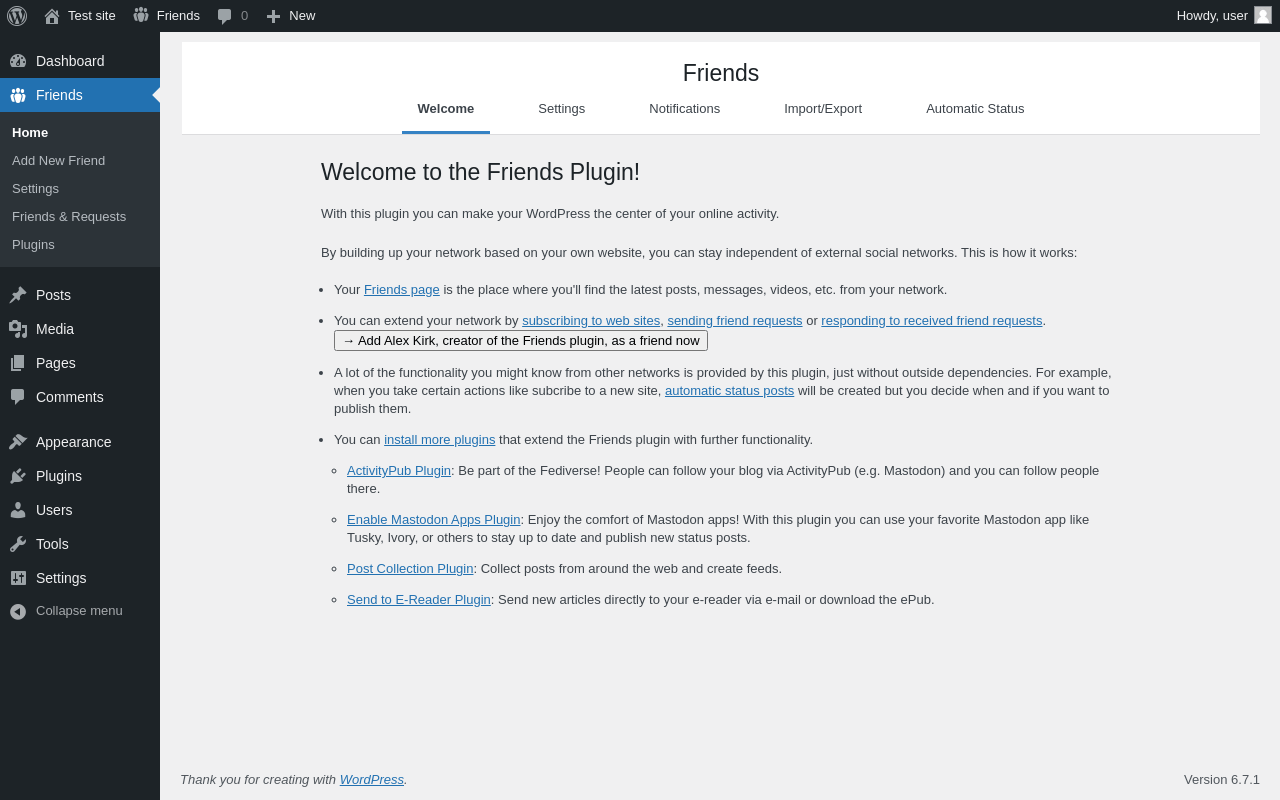The image size is (1280, 800).
Task: Open the automatic status posts link
Action: [729, 391]
